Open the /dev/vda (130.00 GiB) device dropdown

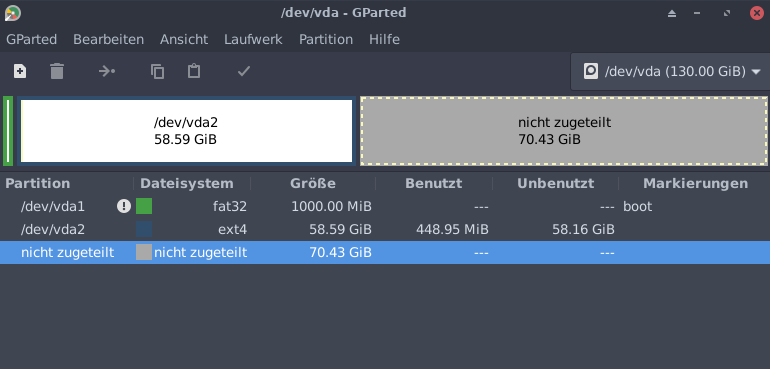[670, 72]
